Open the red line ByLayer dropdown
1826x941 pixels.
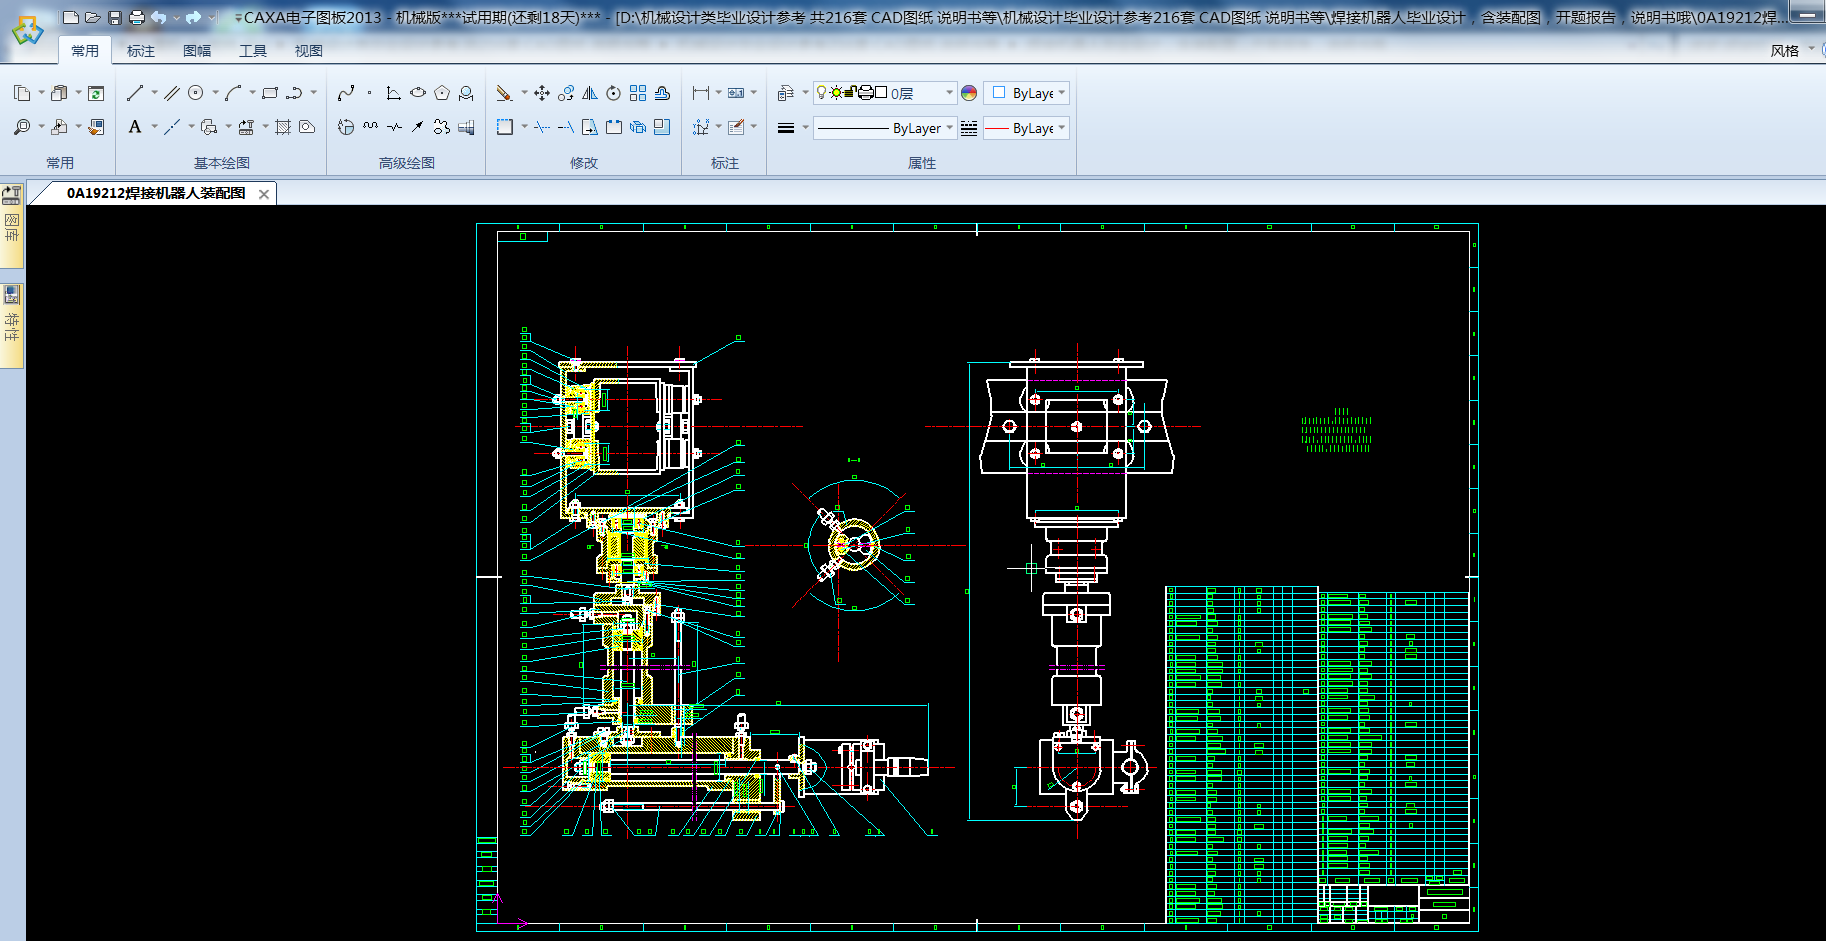(1061, 128)
